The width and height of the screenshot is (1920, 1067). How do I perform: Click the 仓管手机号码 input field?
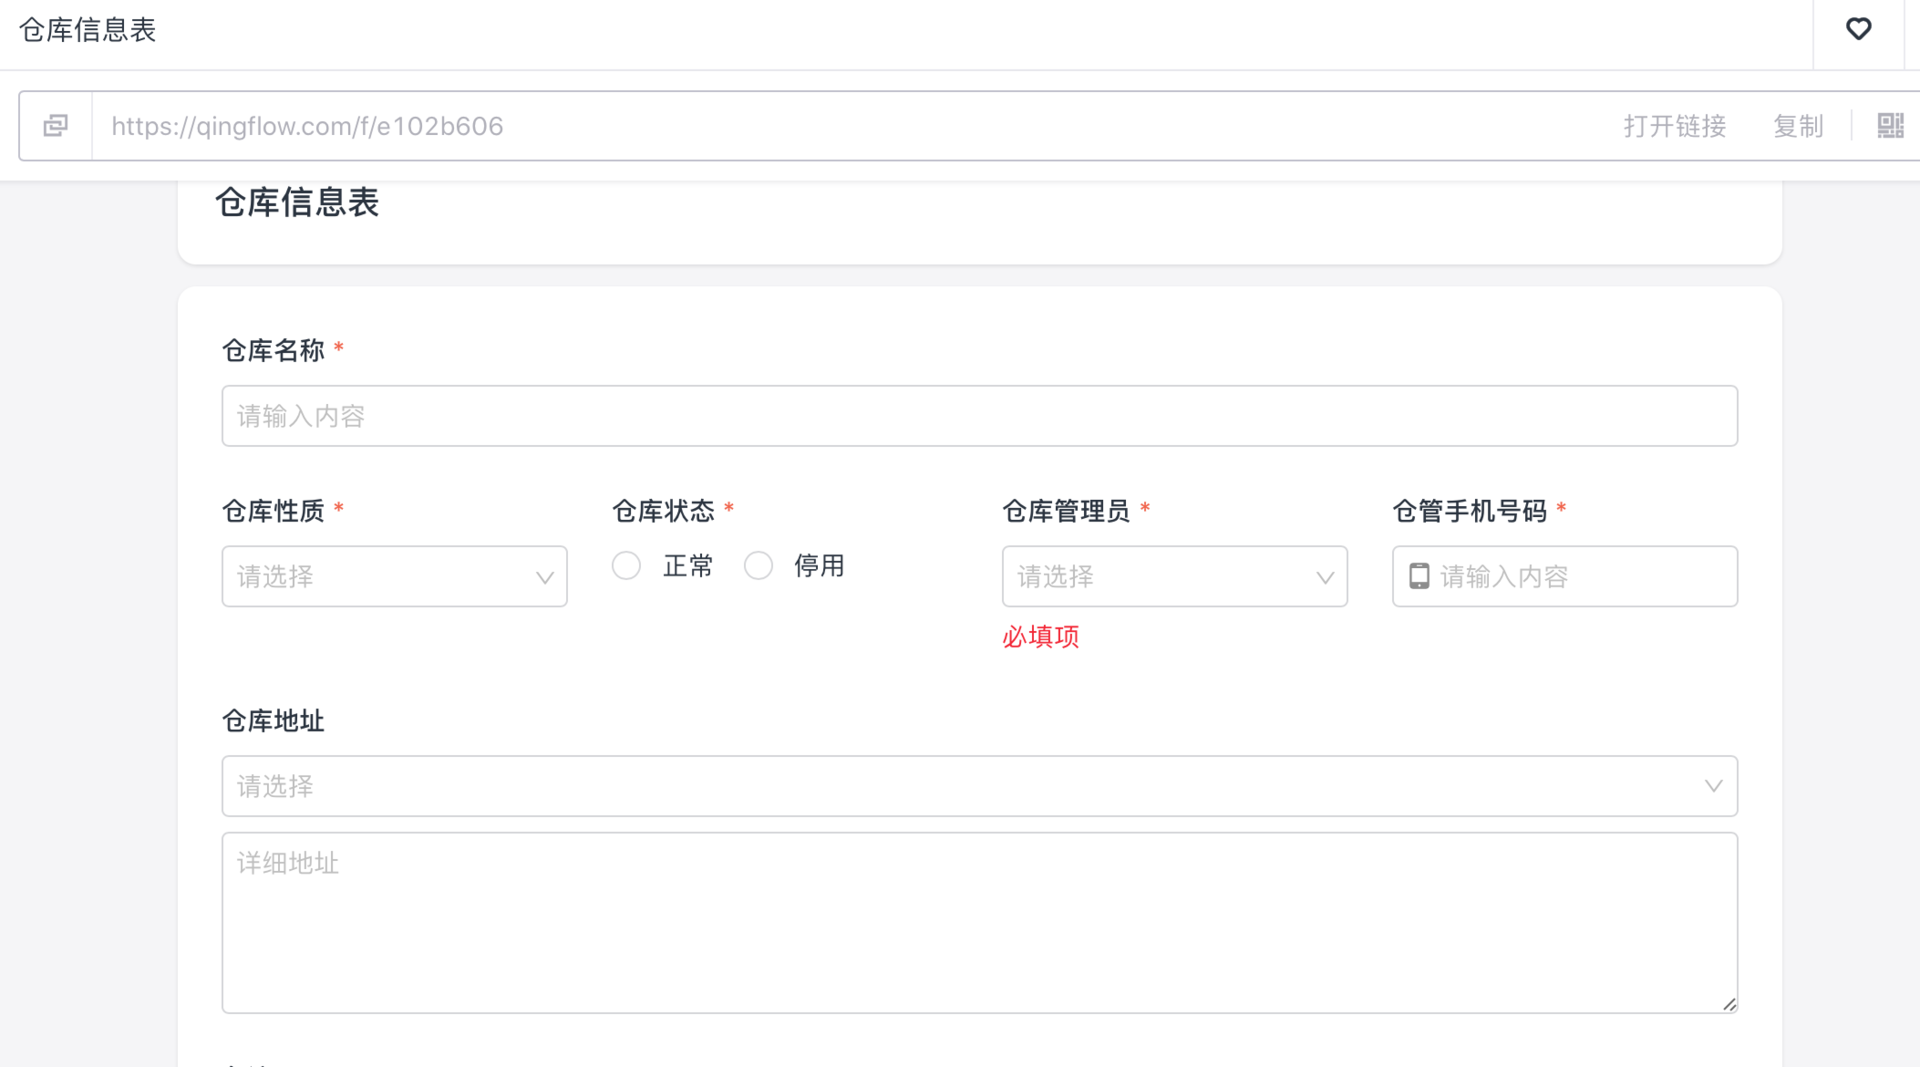point(1580,576)
